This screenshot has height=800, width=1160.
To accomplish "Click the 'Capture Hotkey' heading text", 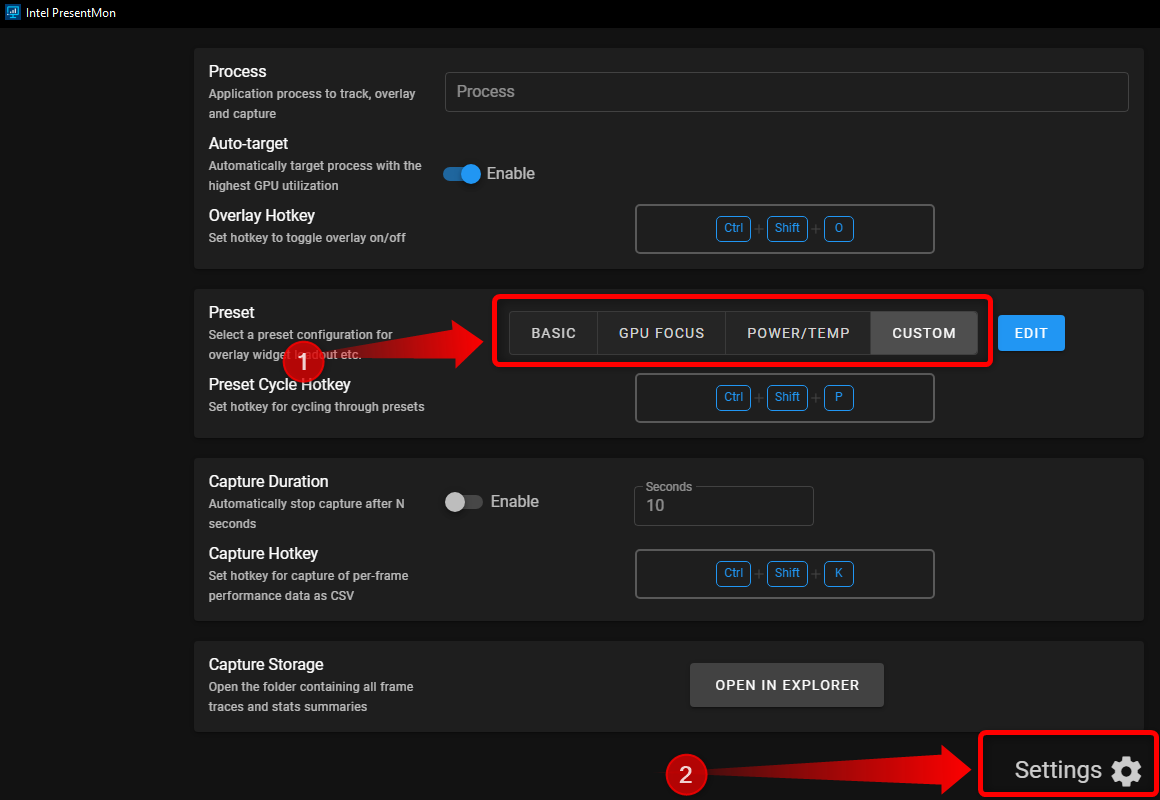I will click(x=263, y=554).
